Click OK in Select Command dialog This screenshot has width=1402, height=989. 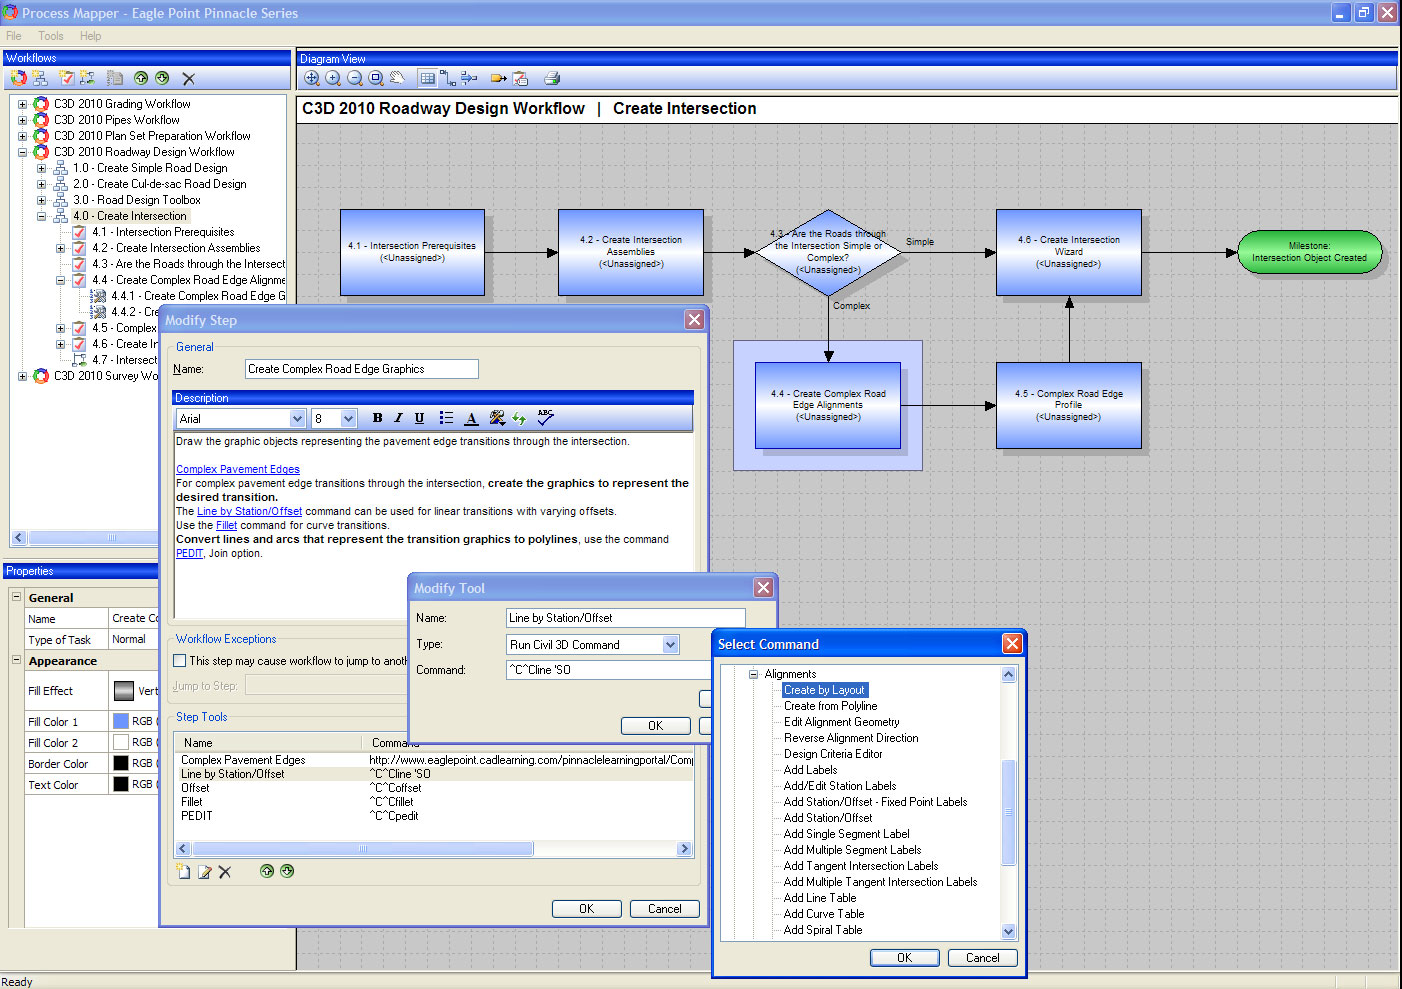coord(904,958)
